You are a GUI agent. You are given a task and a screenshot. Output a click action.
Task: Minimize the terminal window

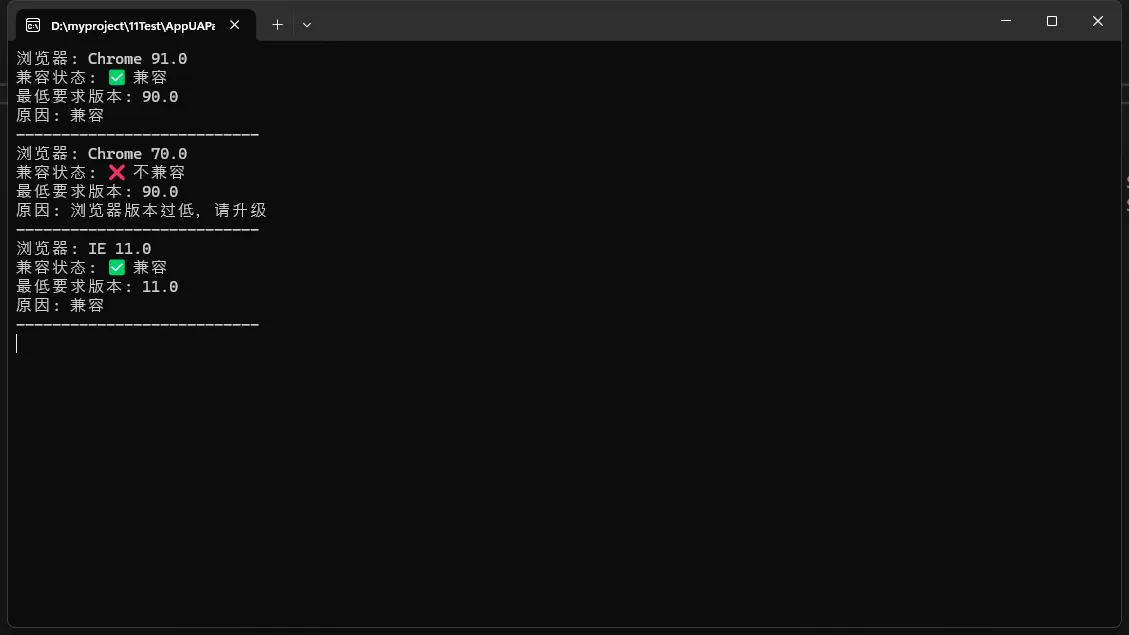(x=1006, y=21)
